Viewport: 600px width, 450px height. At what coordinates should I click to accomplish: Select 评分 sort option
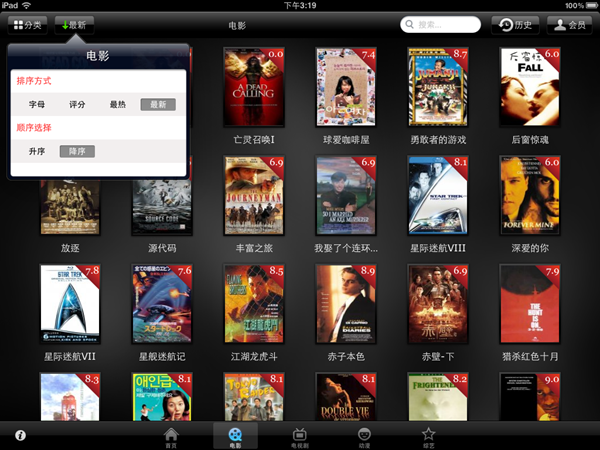click(x=77, y=104)
